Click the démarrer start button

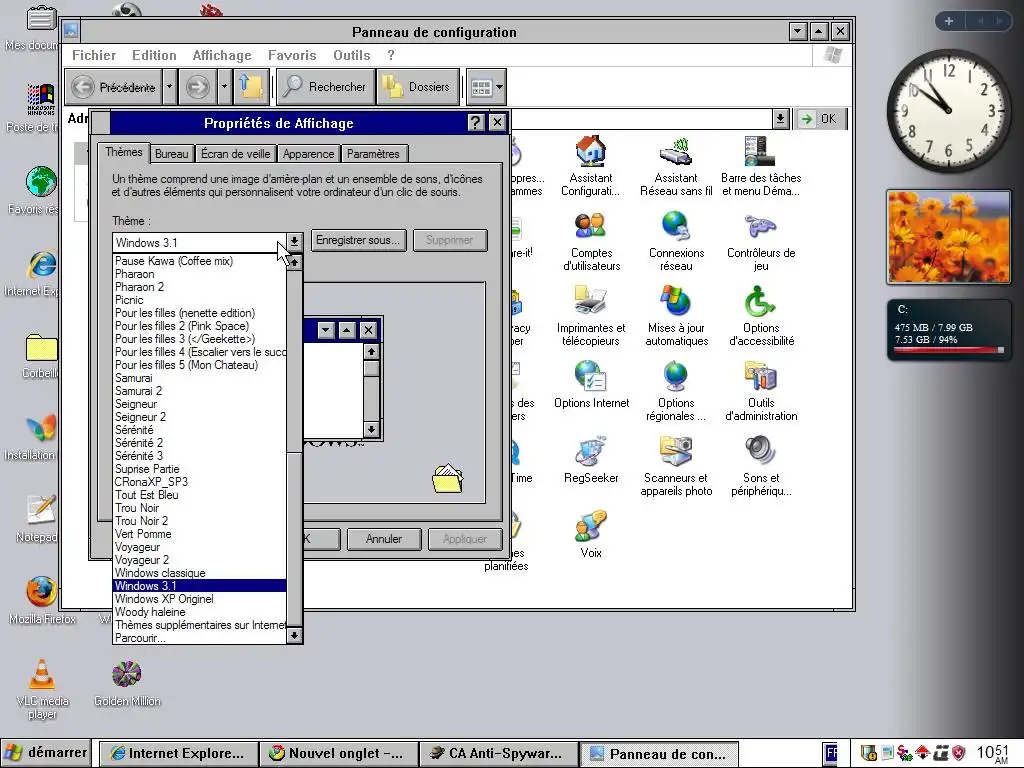click(46, 753)
